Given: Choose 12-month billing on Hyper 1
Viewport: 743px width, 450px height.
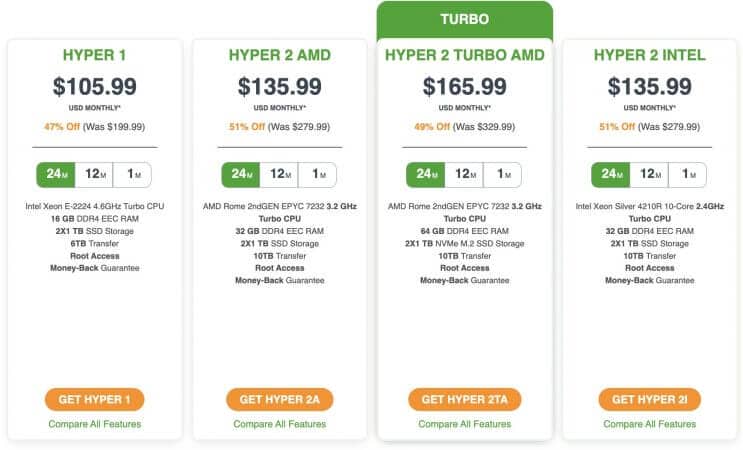Looking at the screenshot, I should [94, 174].
